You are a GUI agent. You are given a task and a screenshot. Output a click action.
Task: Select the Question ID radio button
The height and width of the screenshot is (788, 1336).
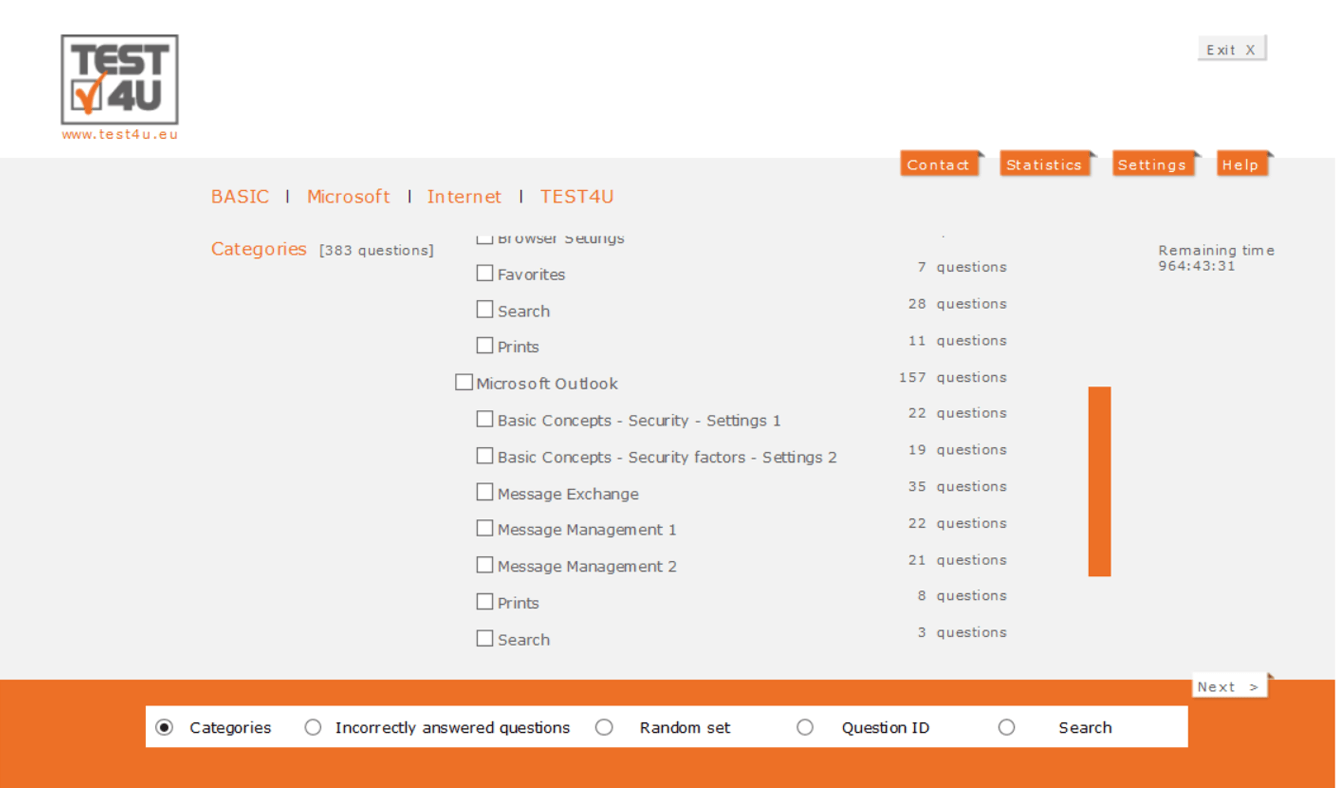tap(805, 727)
